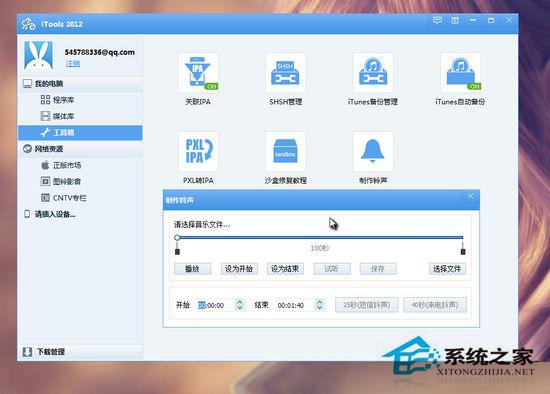The image size is (550, 394).
Task: Click the 开始 time spinner arrows
Action: tap(240, 305)
